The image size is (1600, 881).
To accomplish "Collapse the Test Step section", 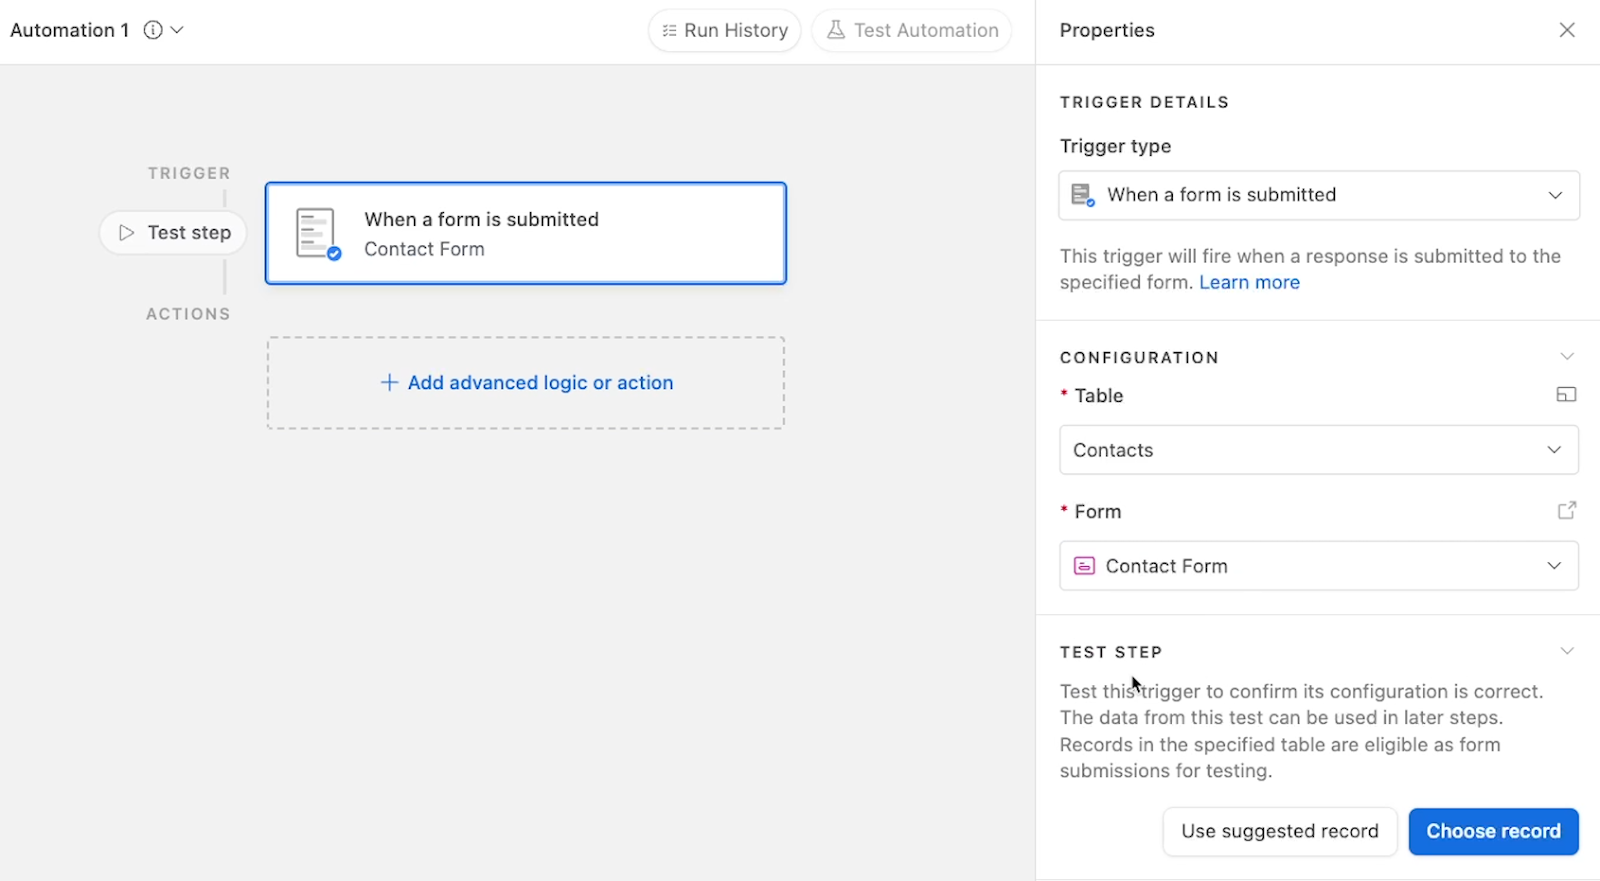I will coord(1567,651).
